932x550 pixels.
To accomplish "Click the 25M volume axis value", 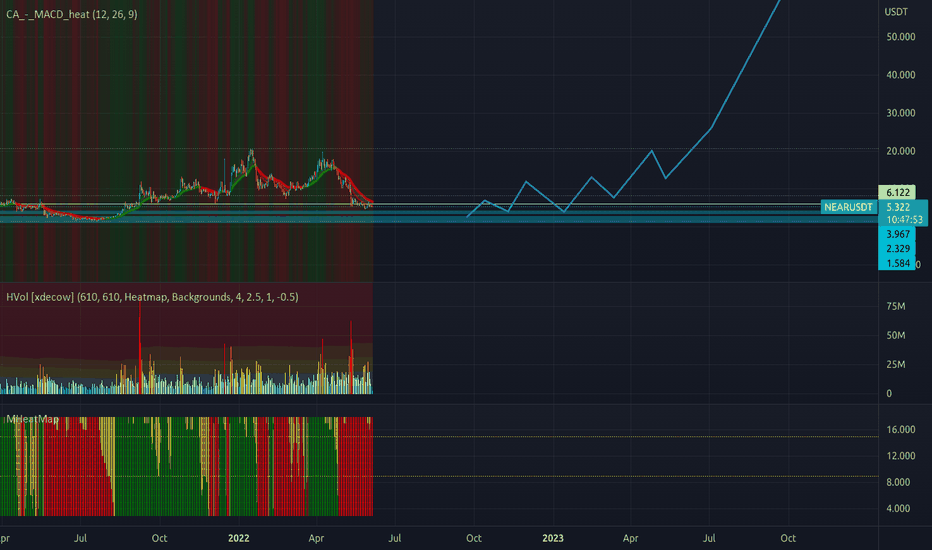I will [896, 364].
